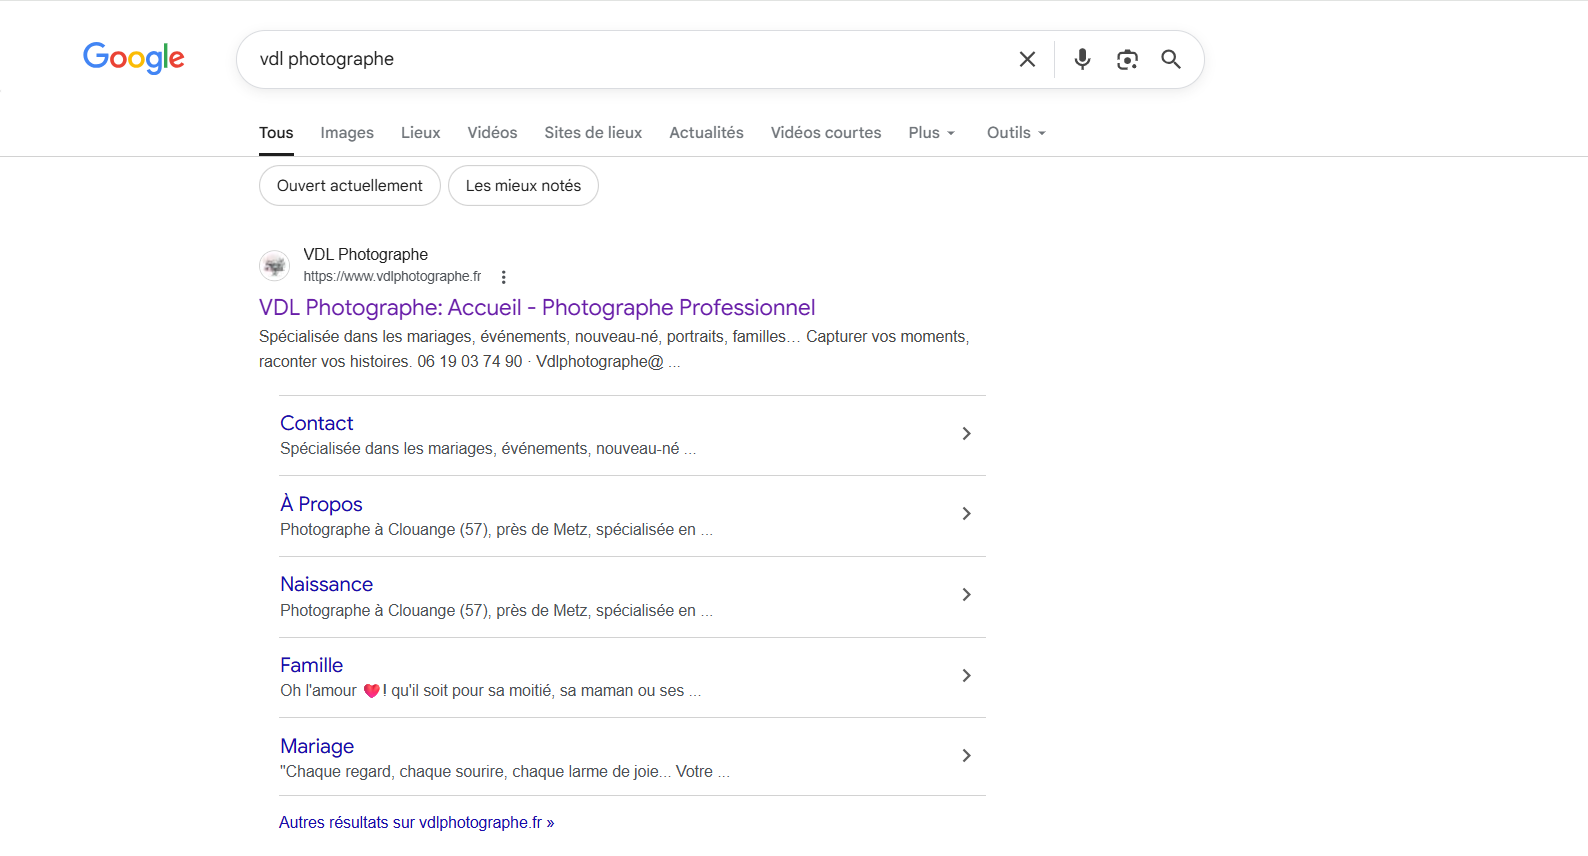This screenshot has height=856, width=1588.
Task: Click chevron arrow on Naissance row
Action: 966,594
